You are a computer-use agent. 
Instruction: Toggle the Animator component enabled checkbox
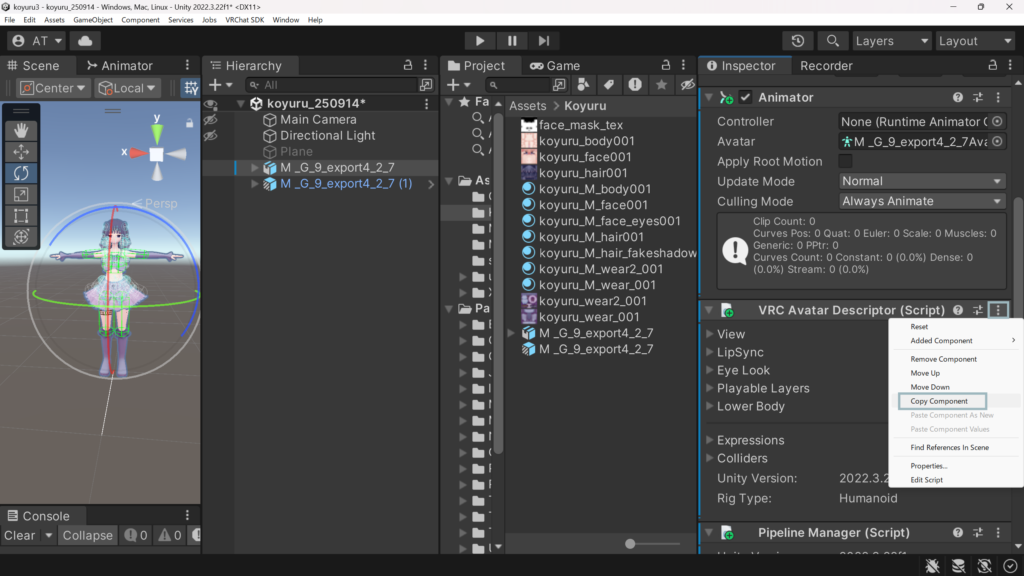pos(745,97)
